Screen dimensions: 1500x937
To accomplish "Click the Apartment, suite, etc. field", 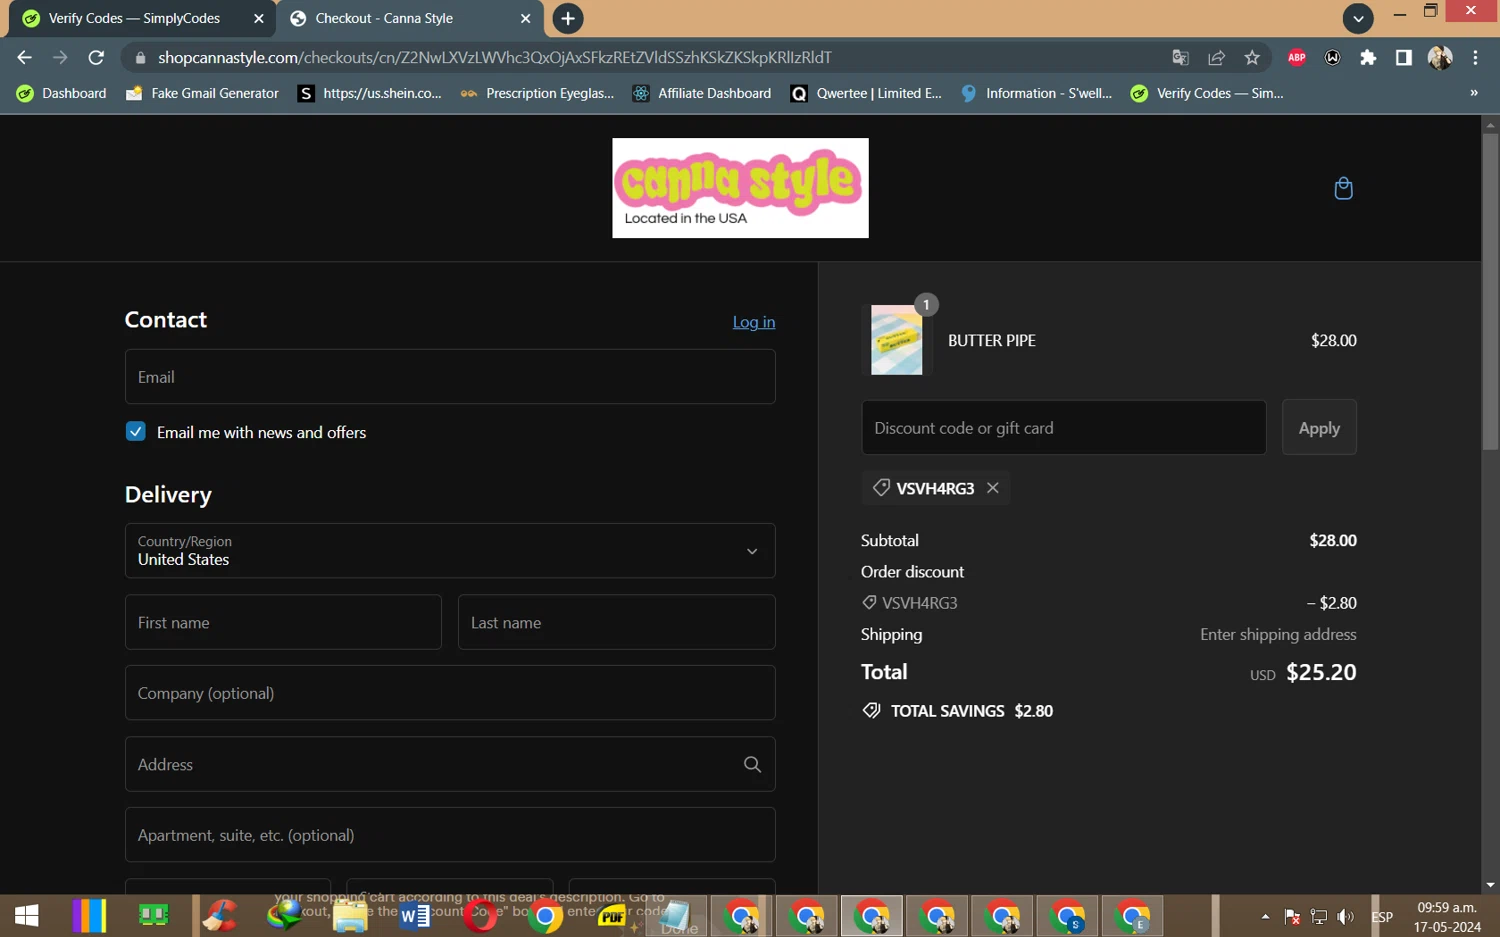I will point(450,835).
